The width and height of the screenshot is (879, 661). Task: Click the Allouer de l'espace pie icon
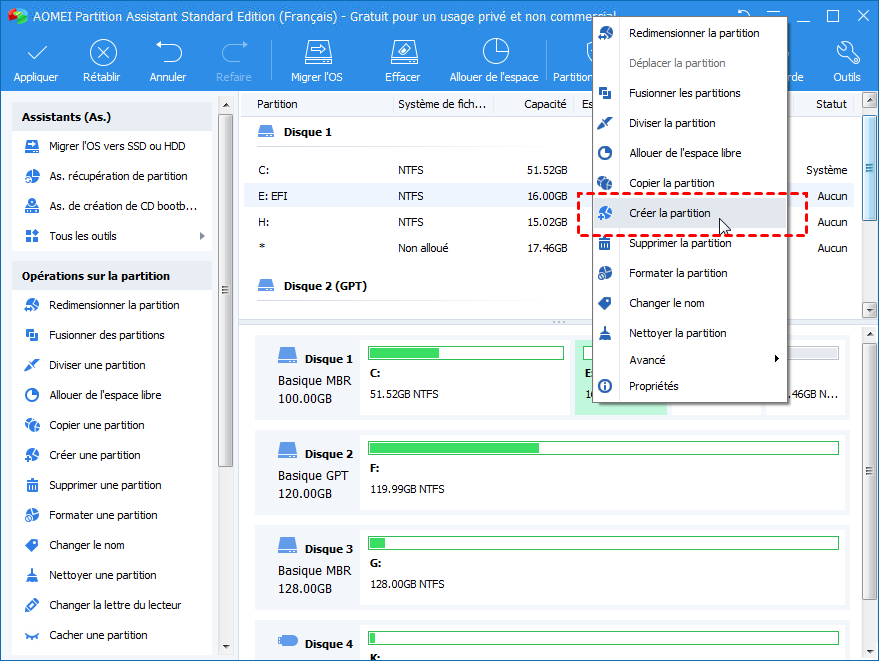coord(495,52)
